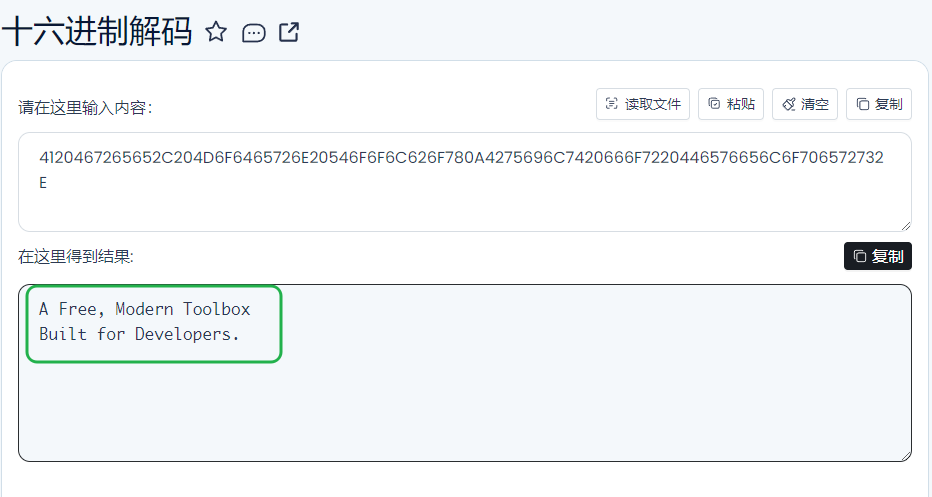Open the feedback comment bubble icon

pos(253,33)
